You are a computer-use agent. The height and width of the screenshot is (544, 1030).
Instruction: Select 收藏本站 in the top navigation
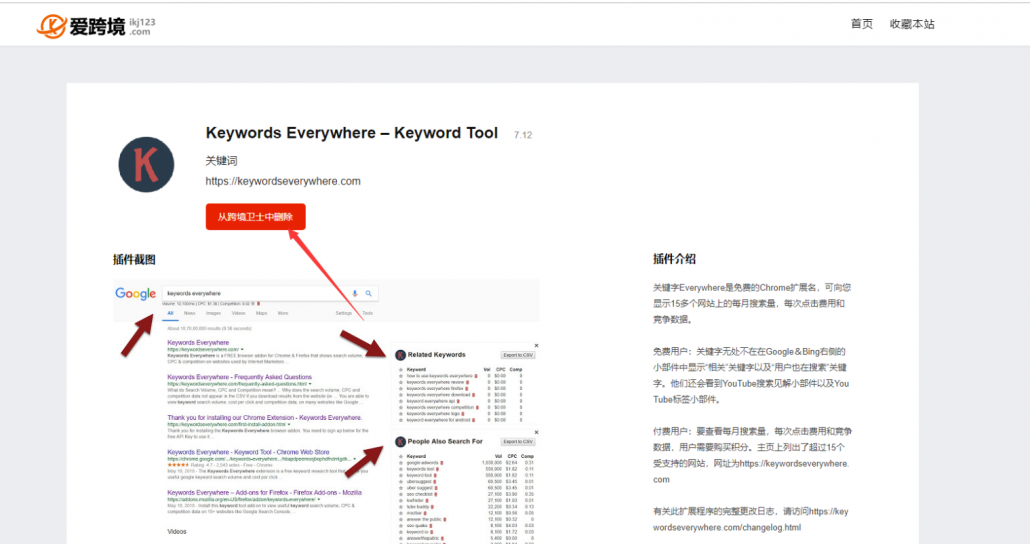click(912, 24)
